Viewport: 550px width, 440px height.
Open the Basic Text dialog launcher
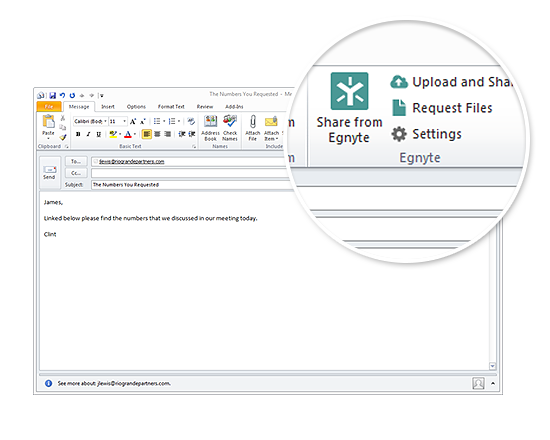point(194,146)
